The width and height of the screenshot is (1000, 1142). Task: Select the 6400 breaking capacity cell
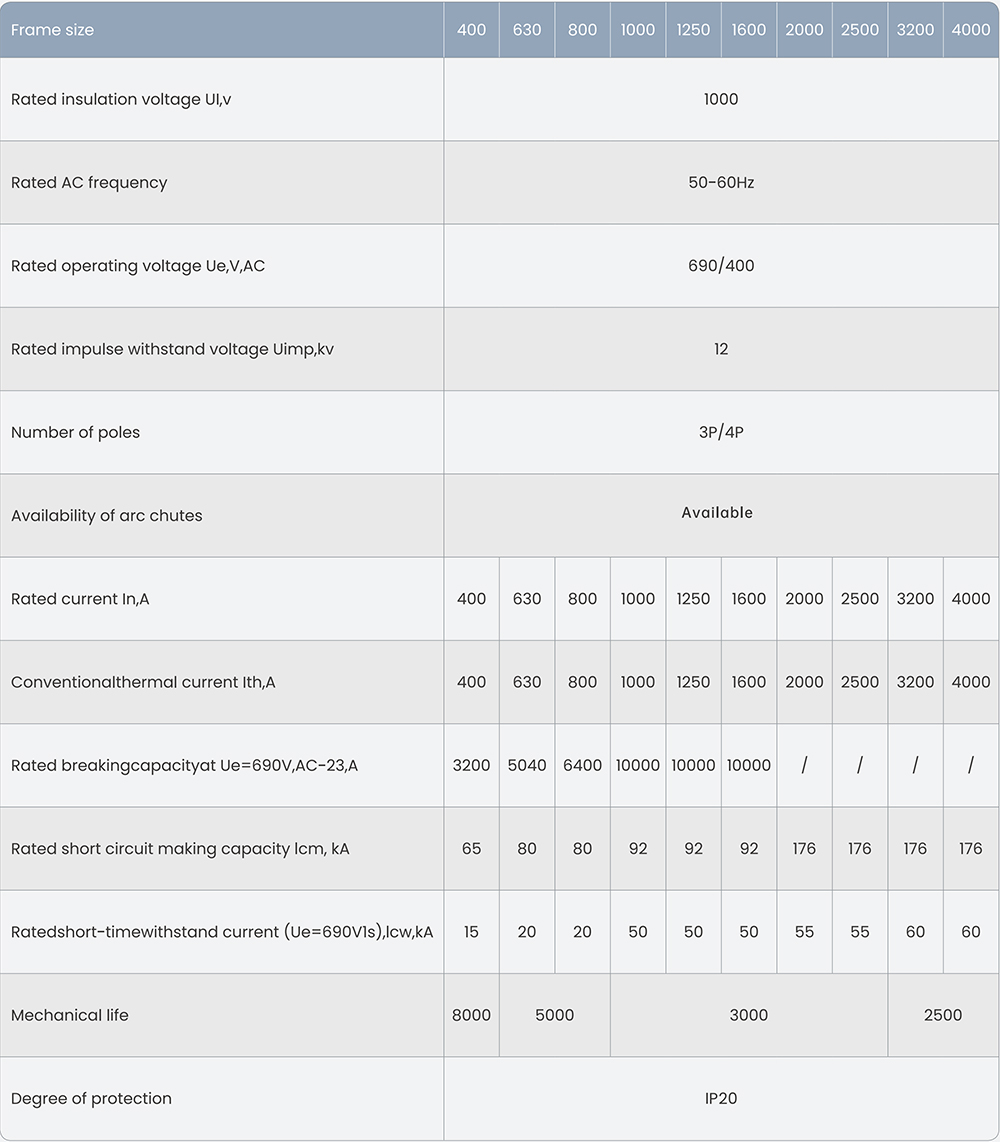[x=582, y=765]
